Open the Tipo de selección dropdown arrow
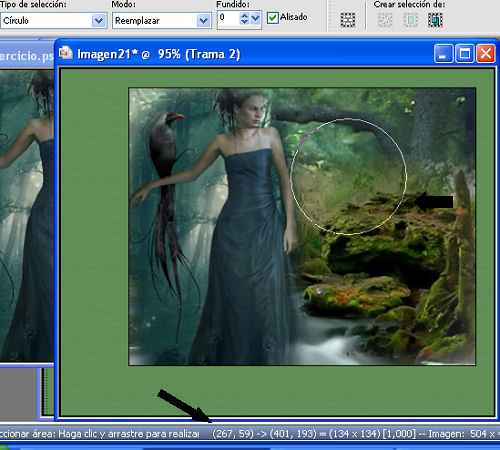 (x=98, y=21)
